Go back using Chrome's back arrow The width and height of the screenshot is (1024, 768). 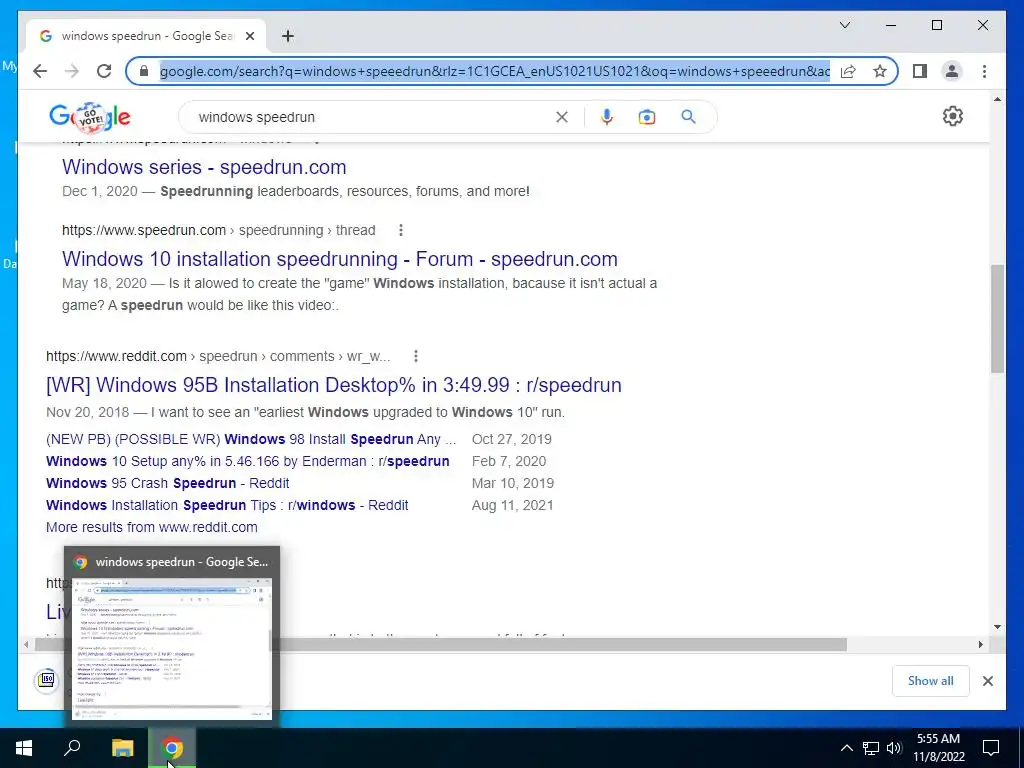(x=40, y=71)
